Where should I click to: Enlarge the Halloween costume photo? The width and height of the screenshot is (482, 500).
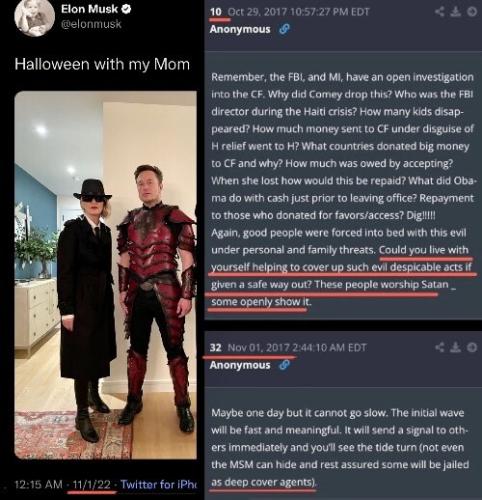click(x=106, y=275)
